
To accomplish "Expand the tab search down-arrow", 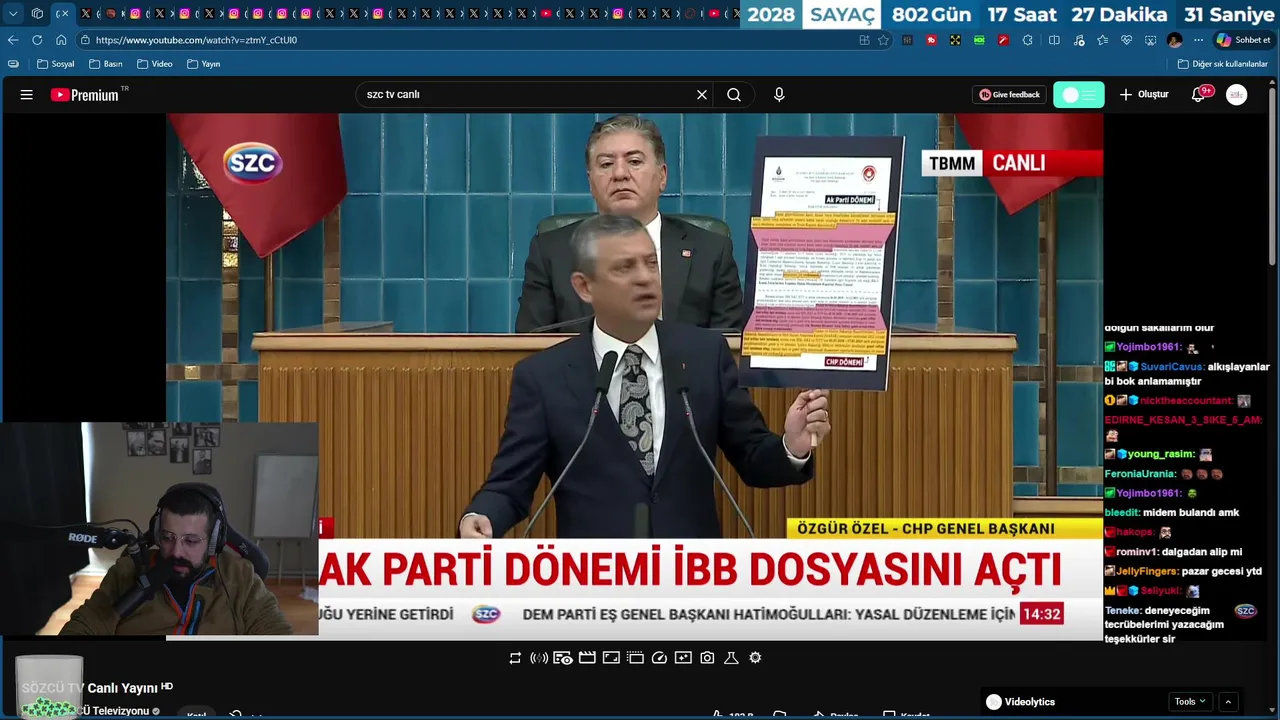I will (13, 14).
